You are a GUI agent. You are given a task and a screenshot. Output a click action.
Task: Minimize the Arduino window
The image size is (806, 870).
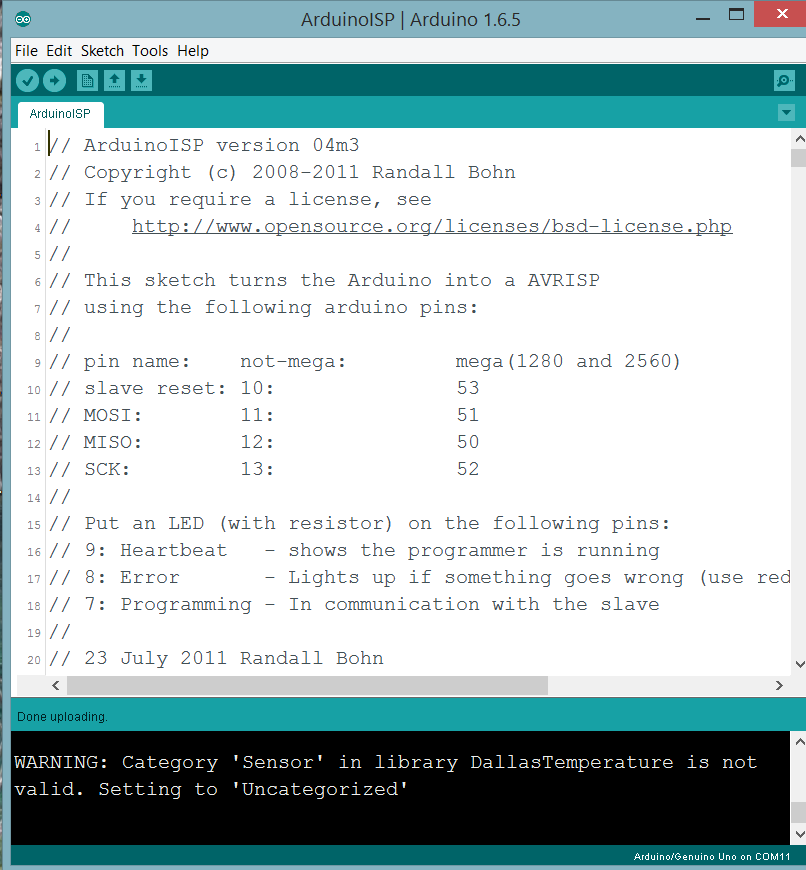703,19
